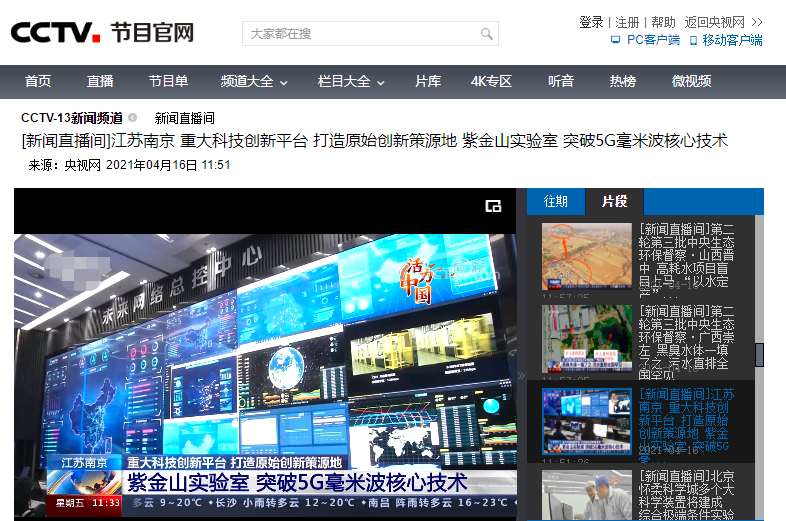Open 片库 in navigation bar

coord(428,81)
